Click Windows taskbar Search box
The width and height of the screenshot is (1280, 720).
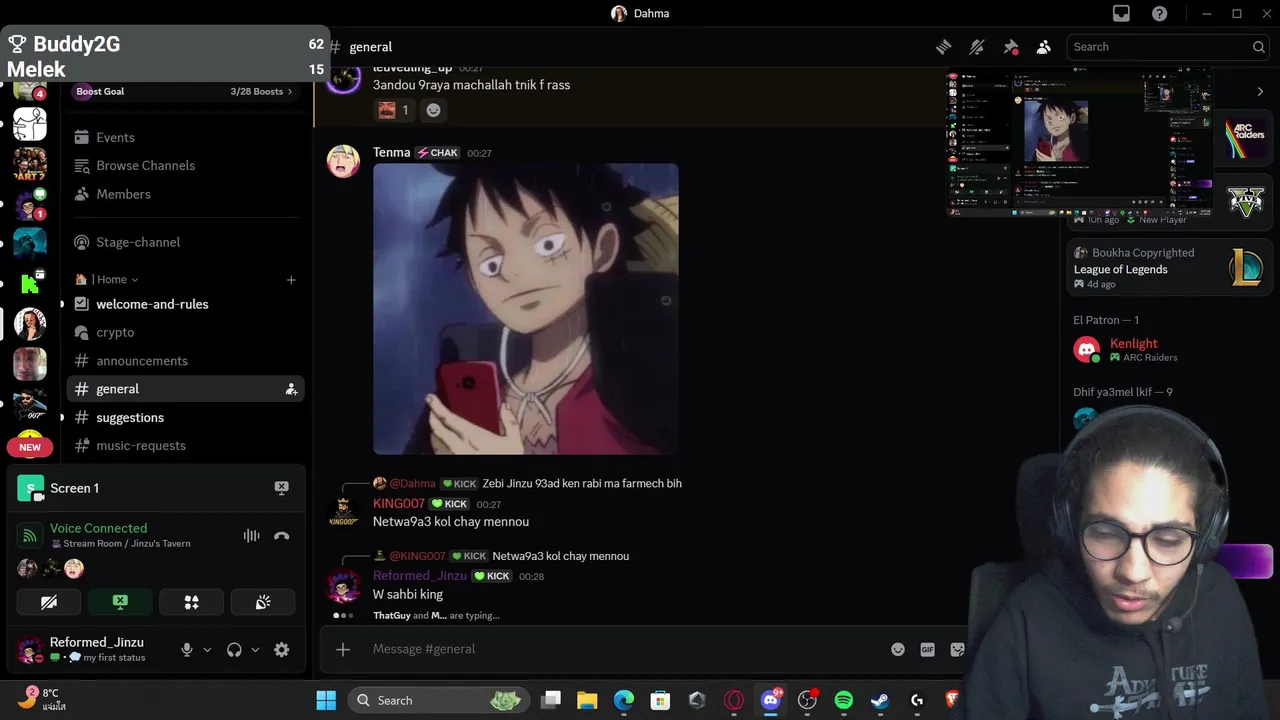[439, 700]
